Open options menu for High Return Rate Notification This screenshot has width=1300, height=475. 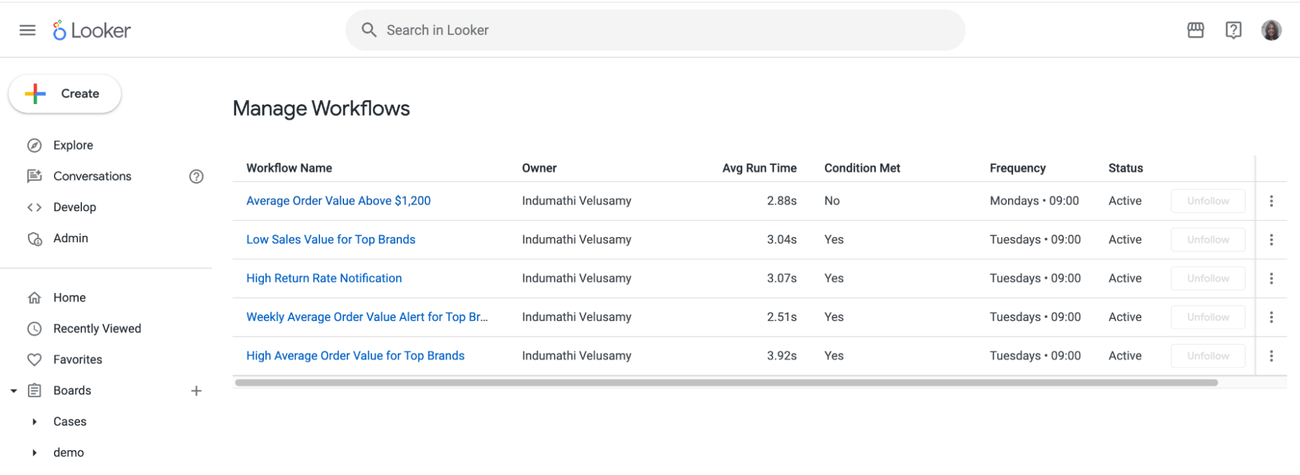(x=1271, y=278)
